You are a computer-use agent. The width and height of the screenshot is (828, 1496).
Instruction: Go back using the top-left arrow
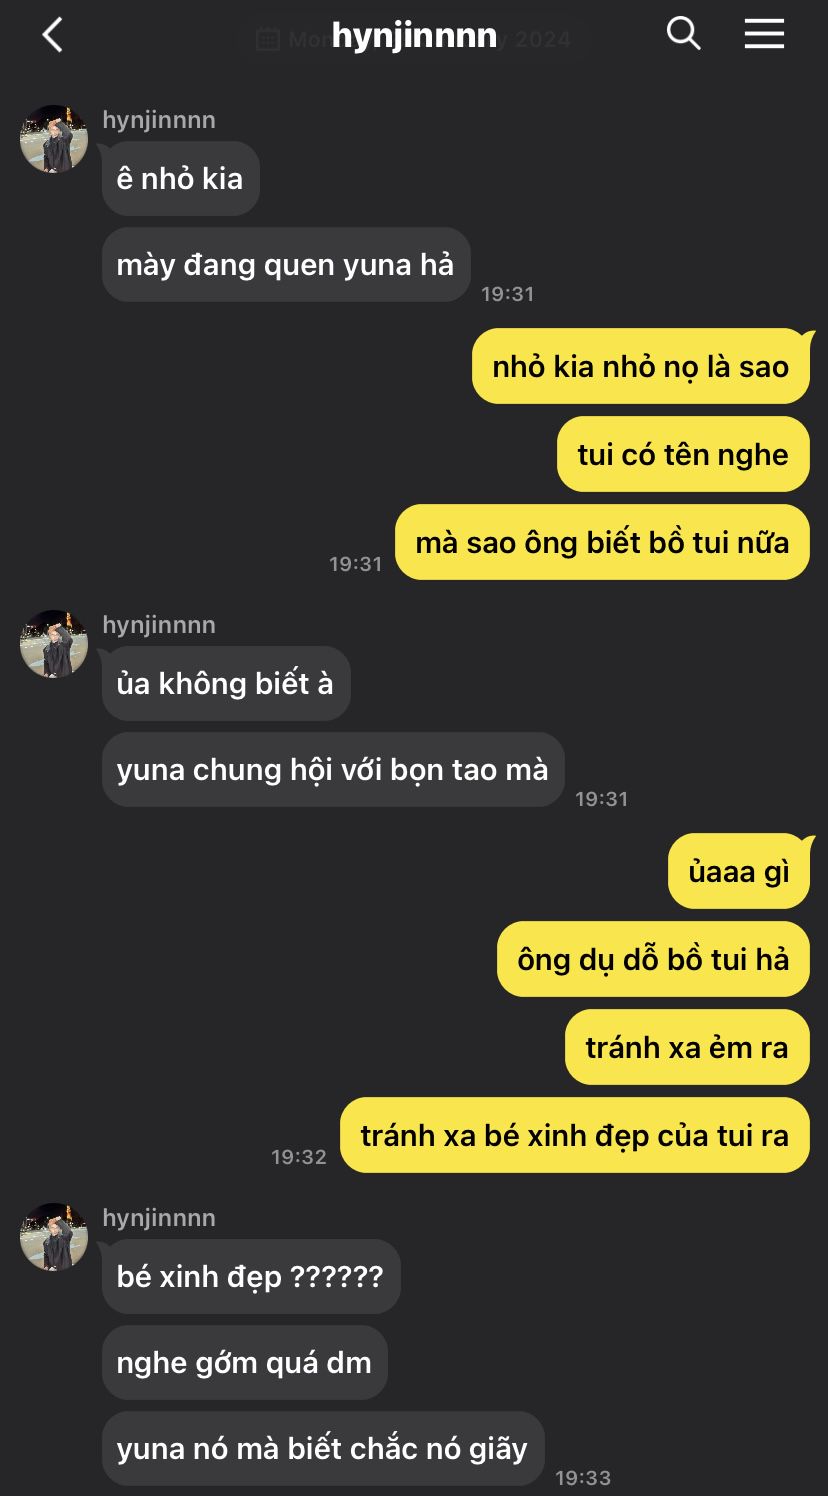52,35
